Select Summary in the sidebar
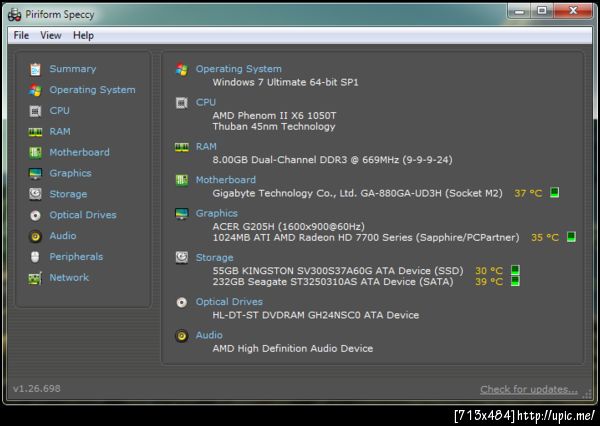The width and height of the screenshot is (600, 426). point(73,69)
